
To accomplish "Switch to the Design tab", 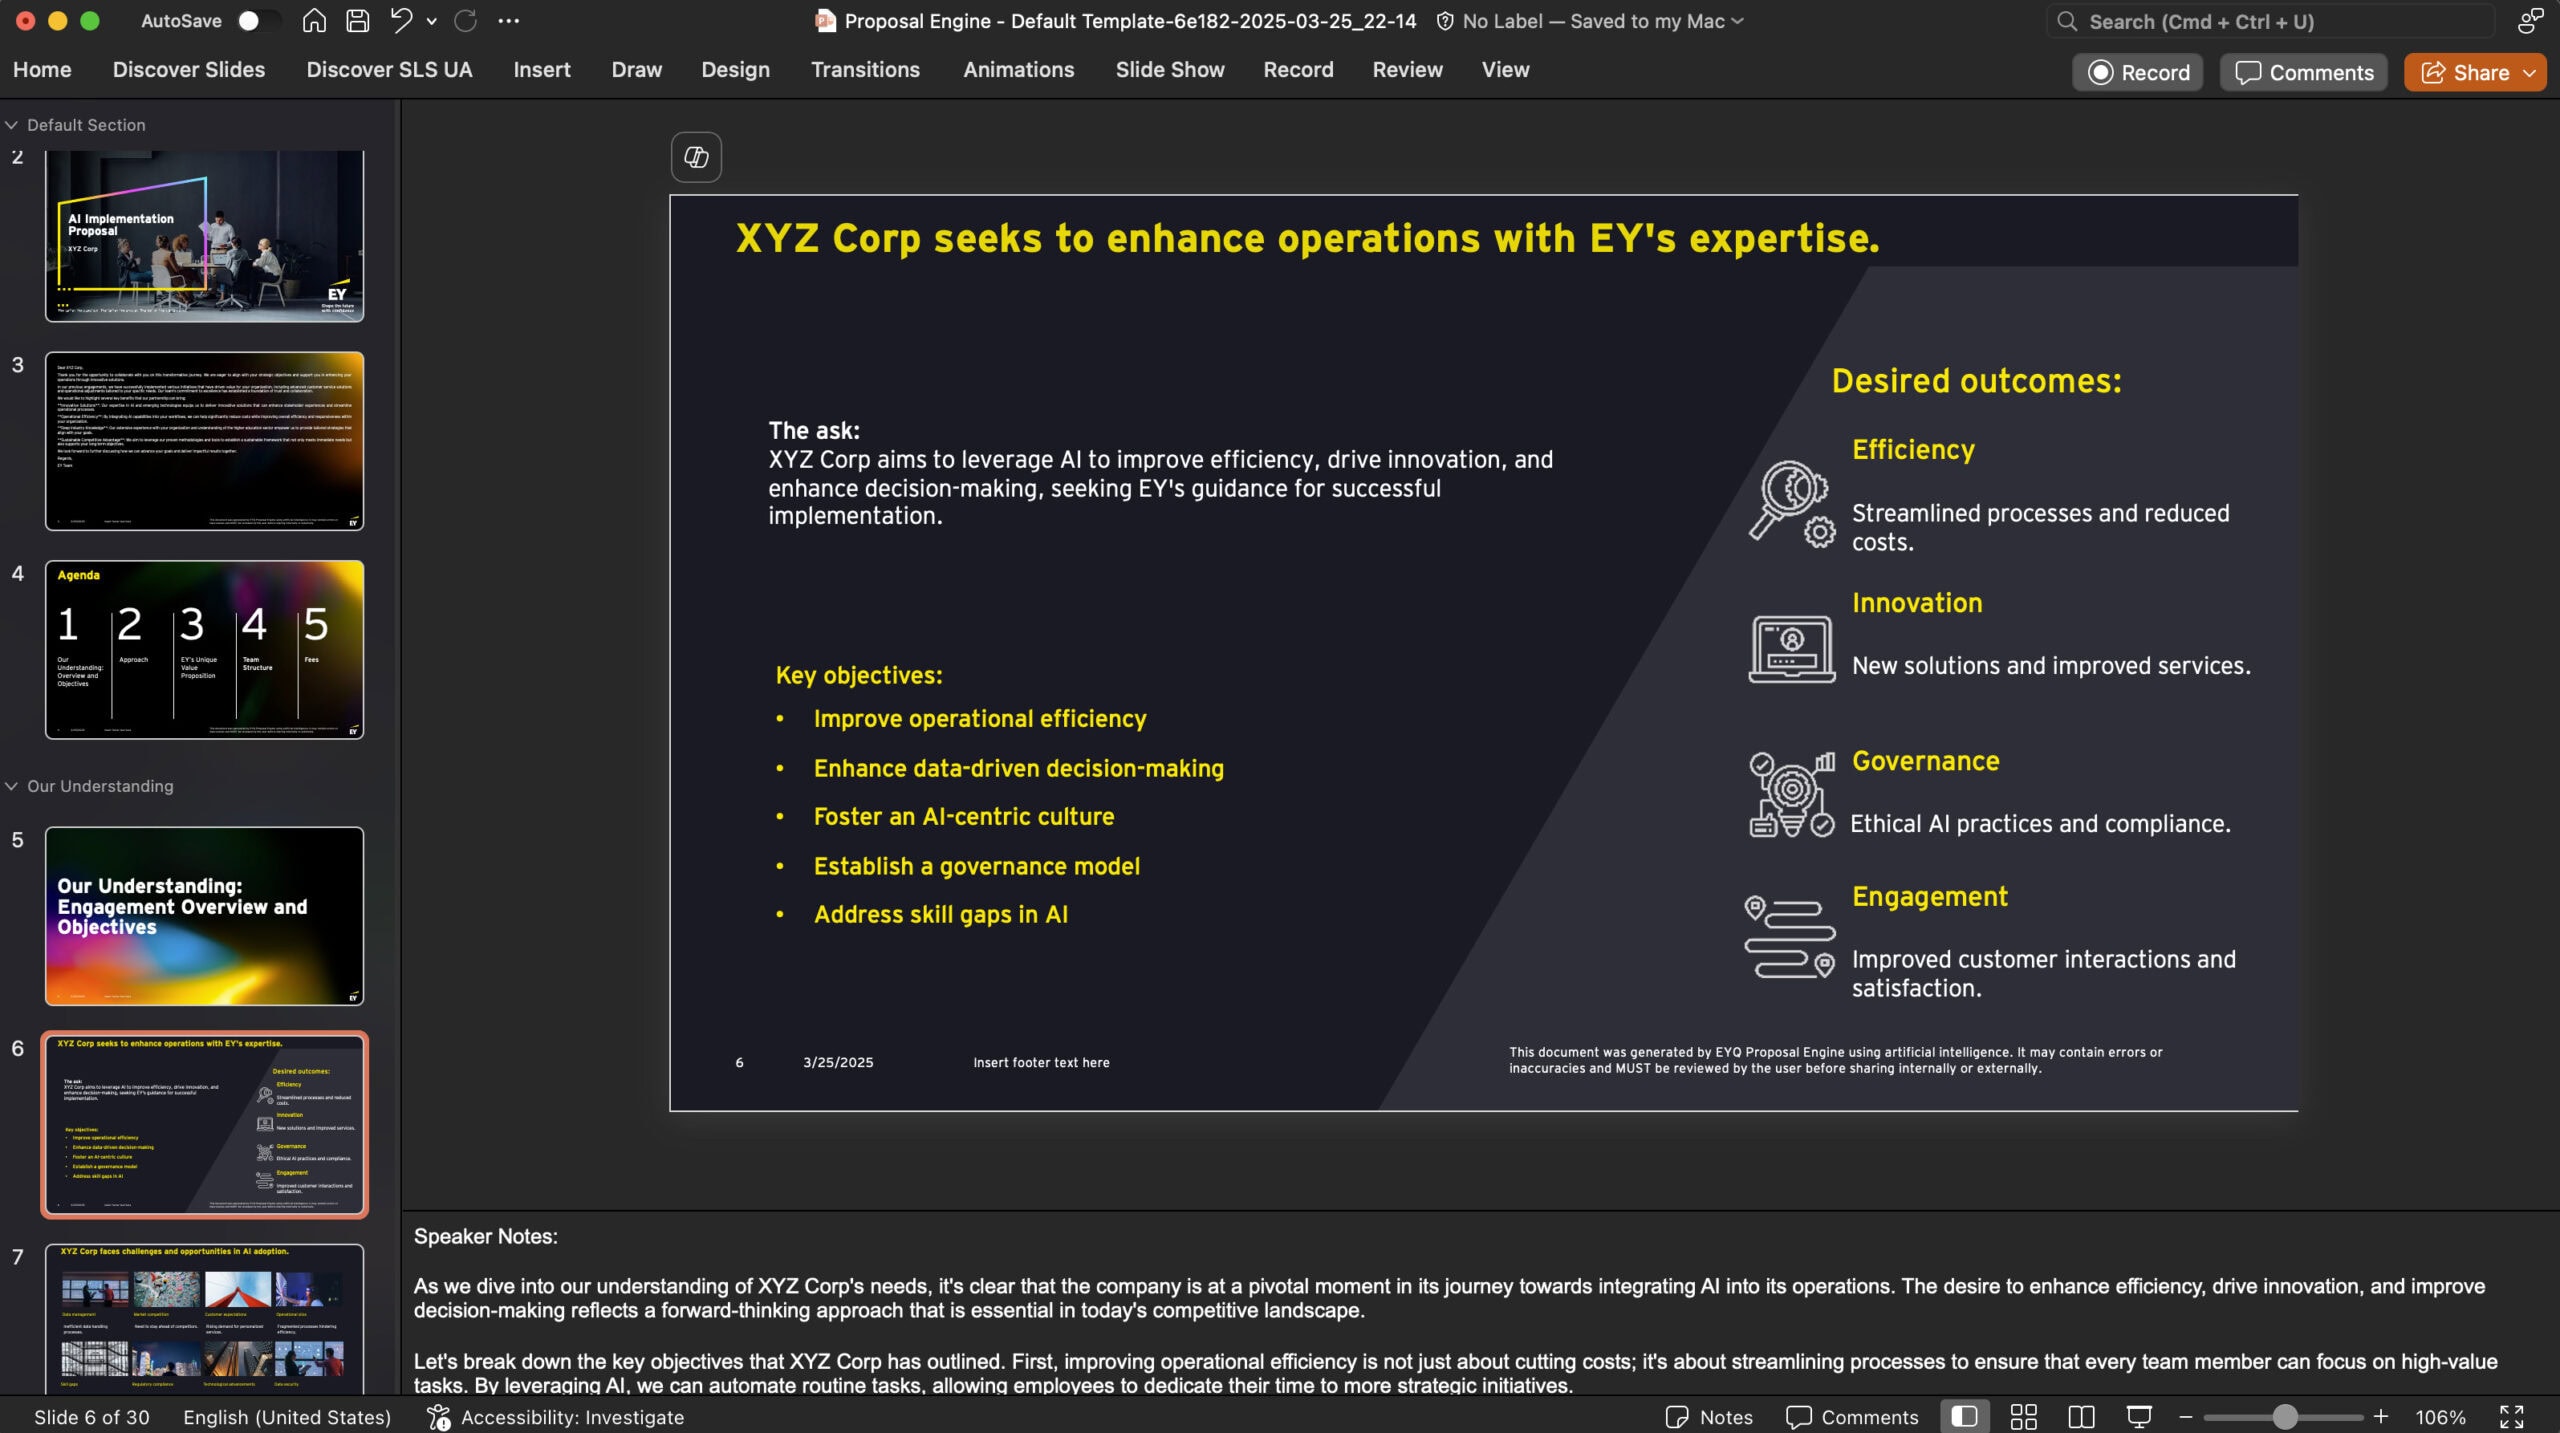I will [735, 70].
